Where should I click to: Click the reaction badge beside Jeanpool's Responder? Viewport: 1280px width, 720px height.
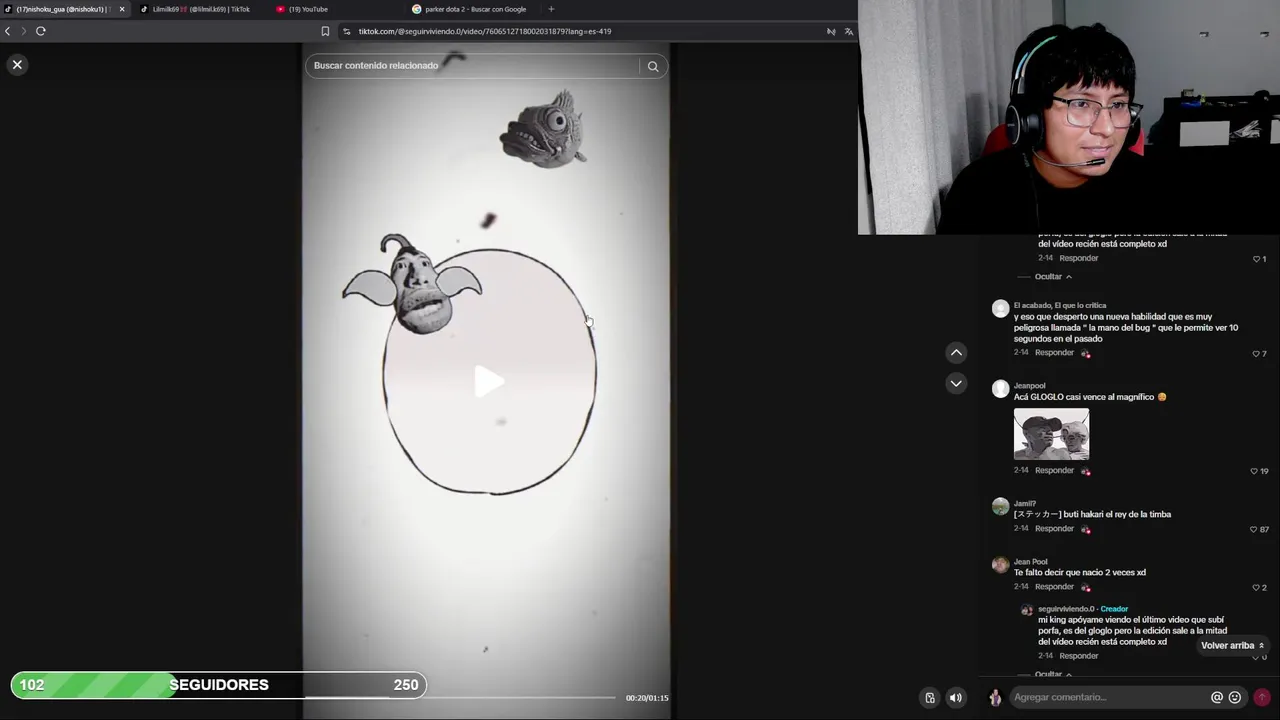[1086, 471]
